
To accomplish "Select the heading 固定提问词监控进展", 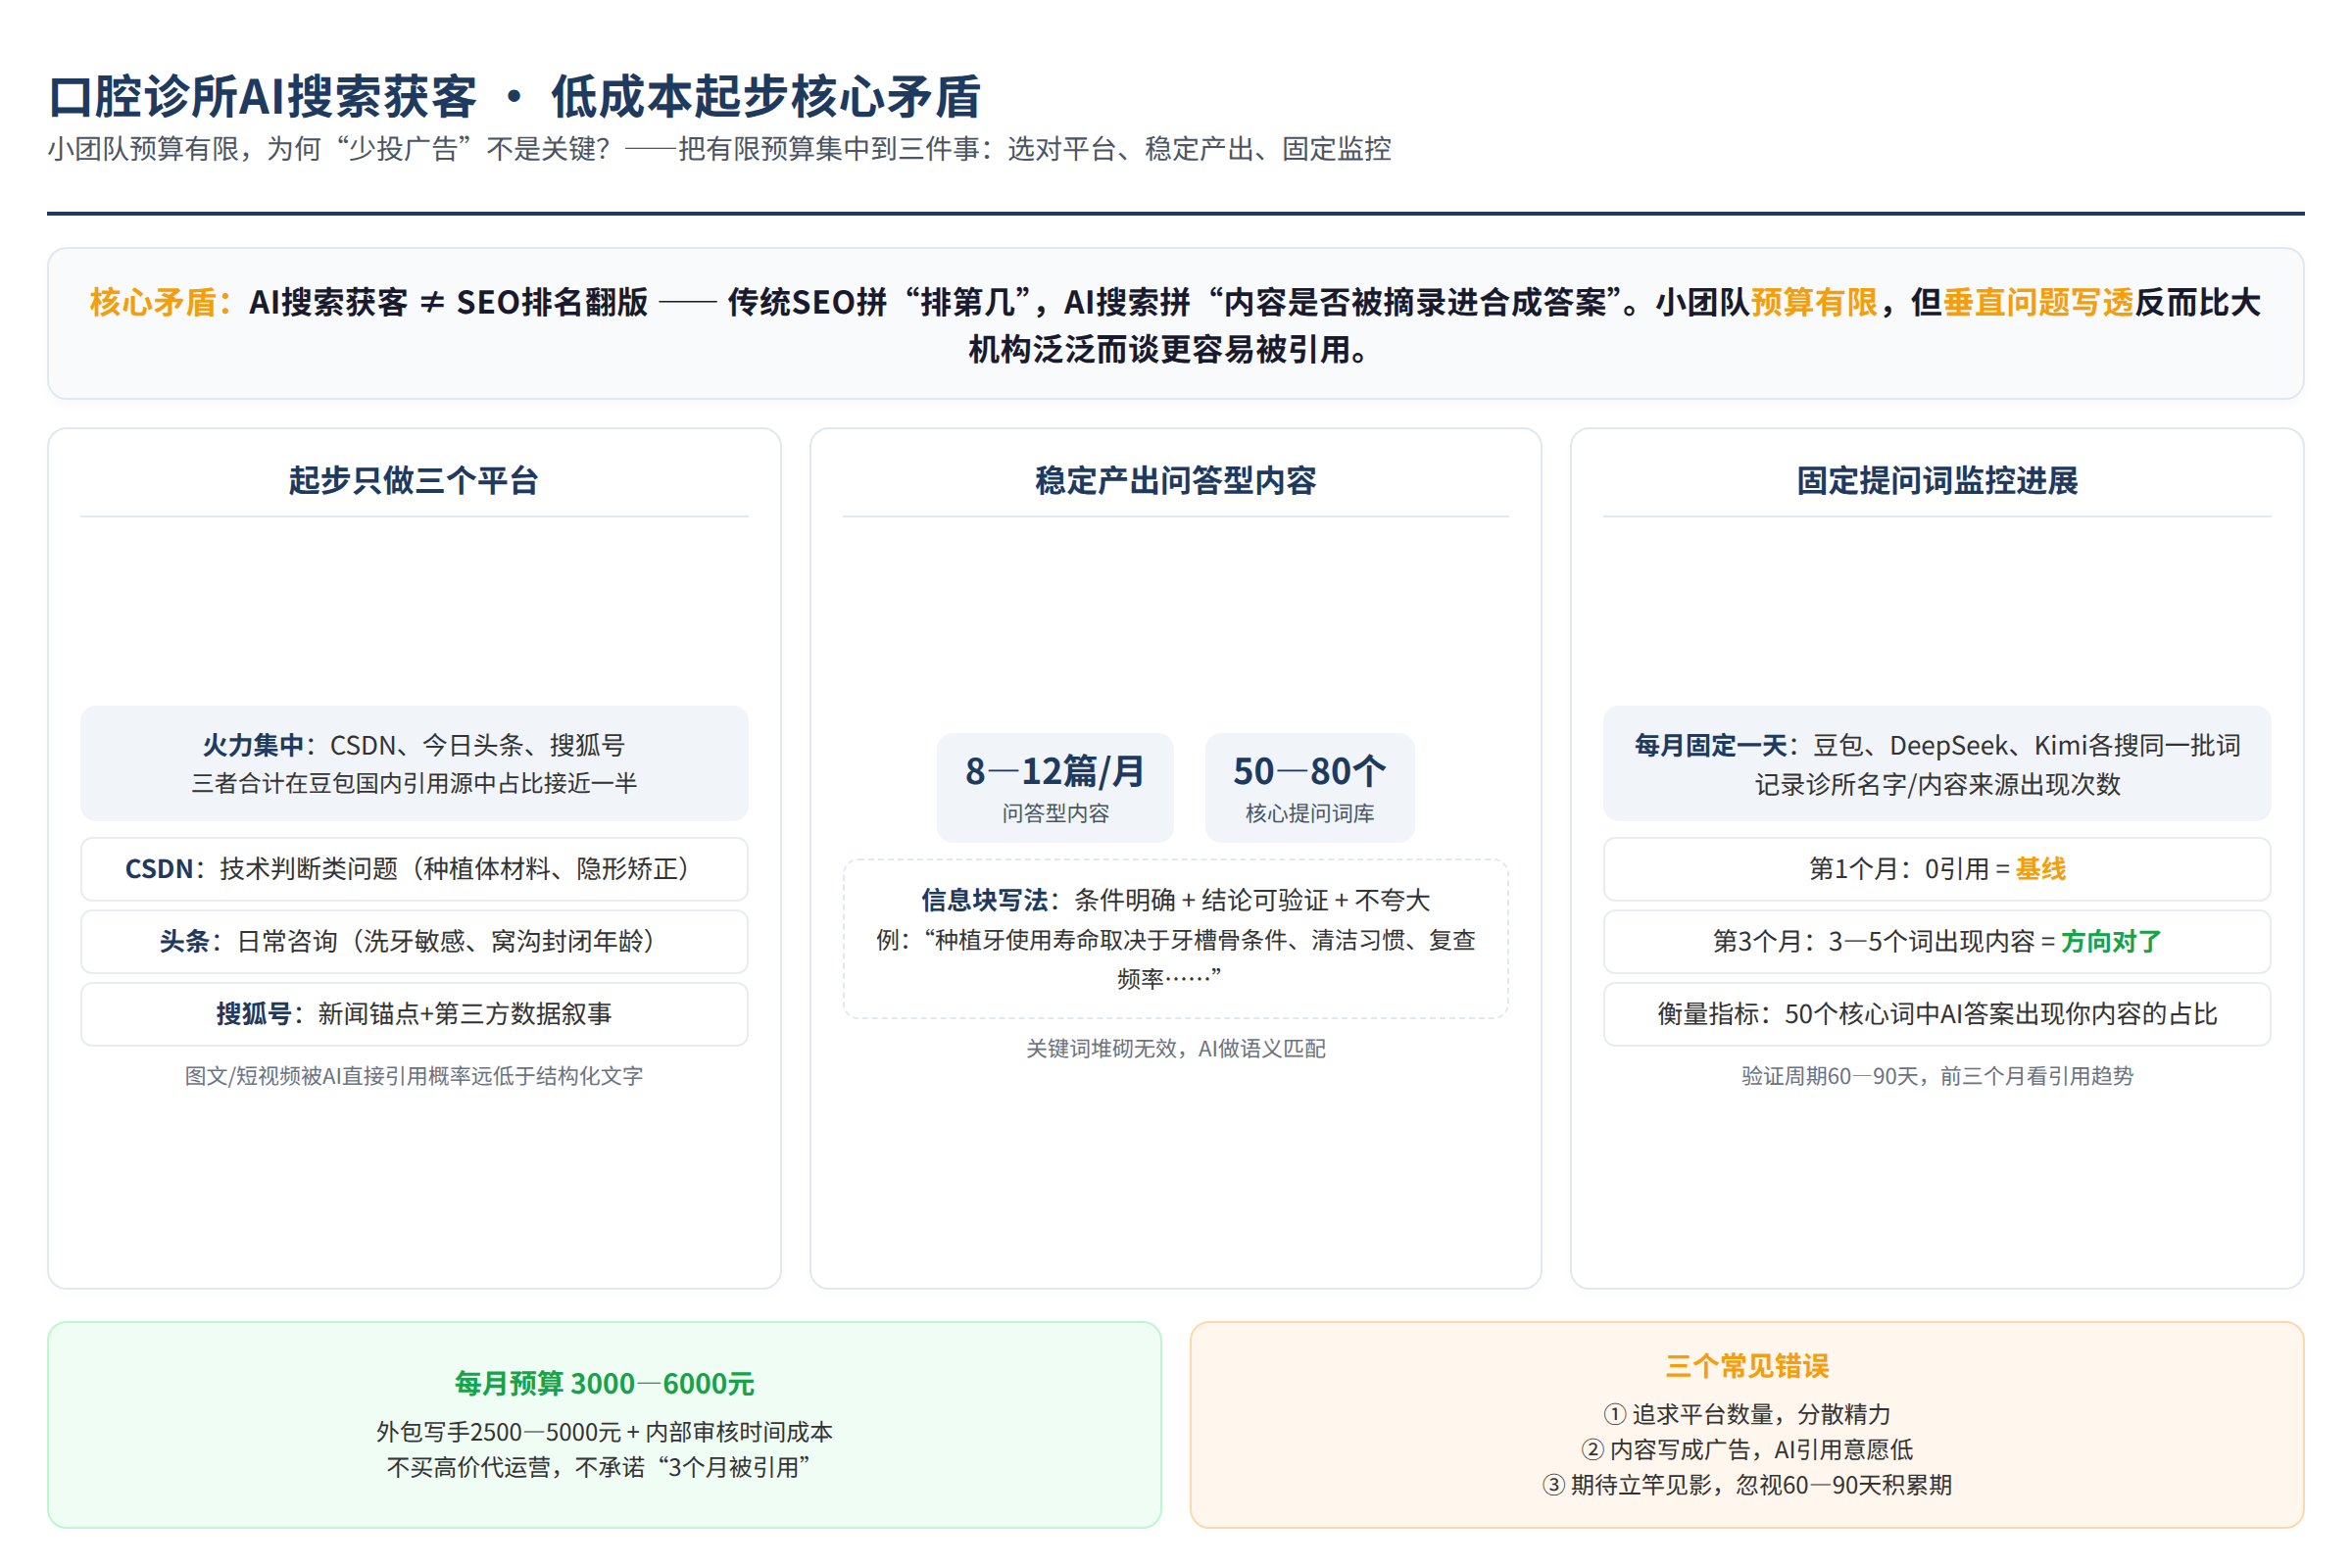I will 1937,481.
